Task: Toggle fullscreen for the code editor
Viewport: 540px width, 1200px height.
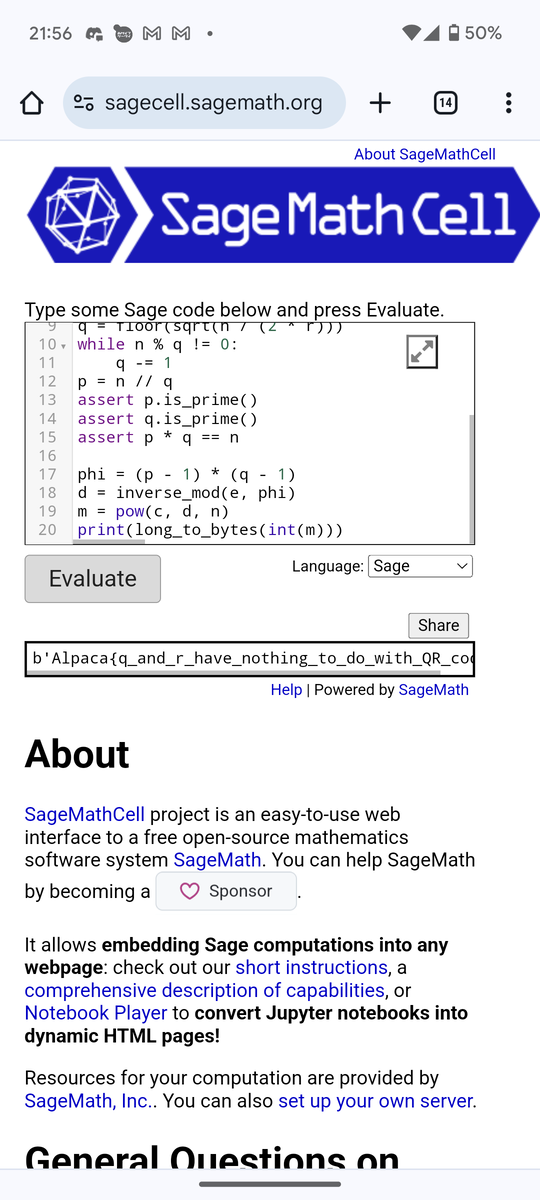Action: [422, 351]
